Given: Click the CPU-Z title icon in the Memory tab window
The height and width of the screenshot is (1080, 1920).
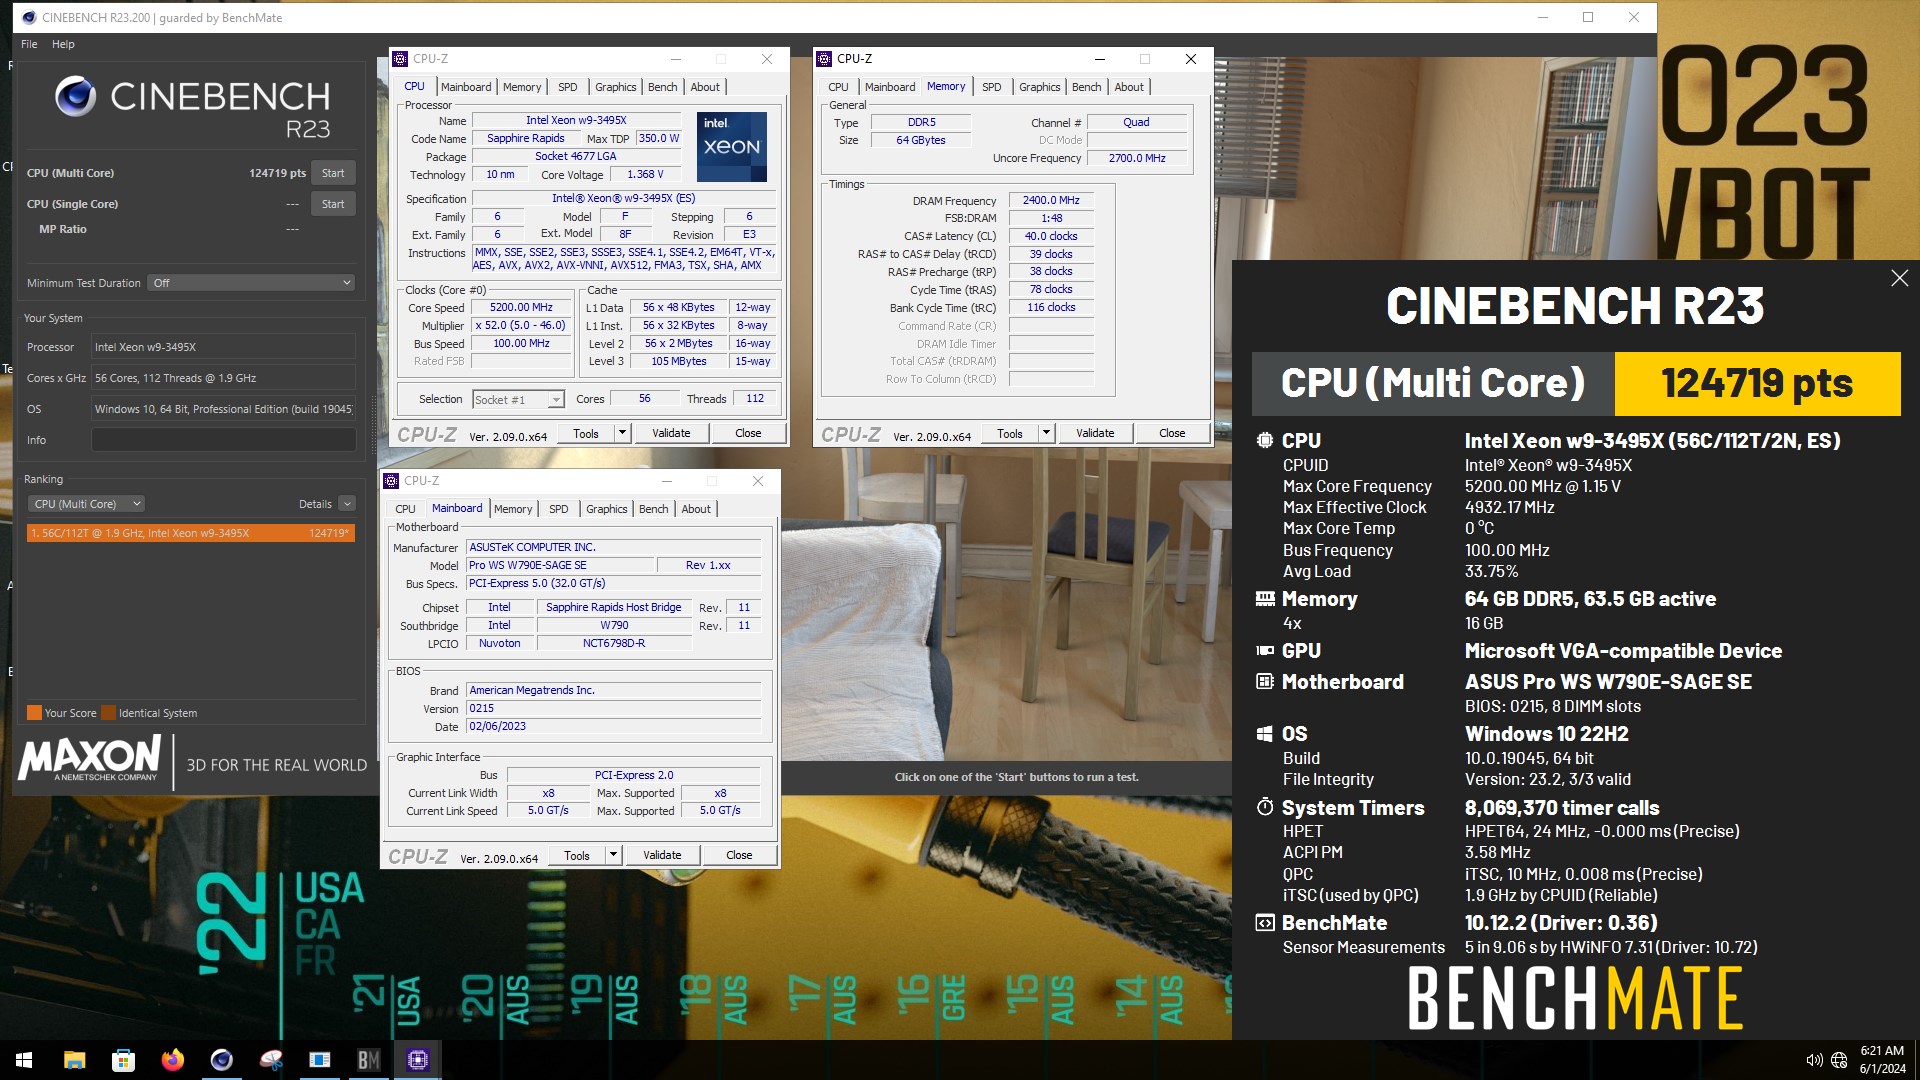Looking at the screenshot, I should pyautogui.click(x=824, y=59).
